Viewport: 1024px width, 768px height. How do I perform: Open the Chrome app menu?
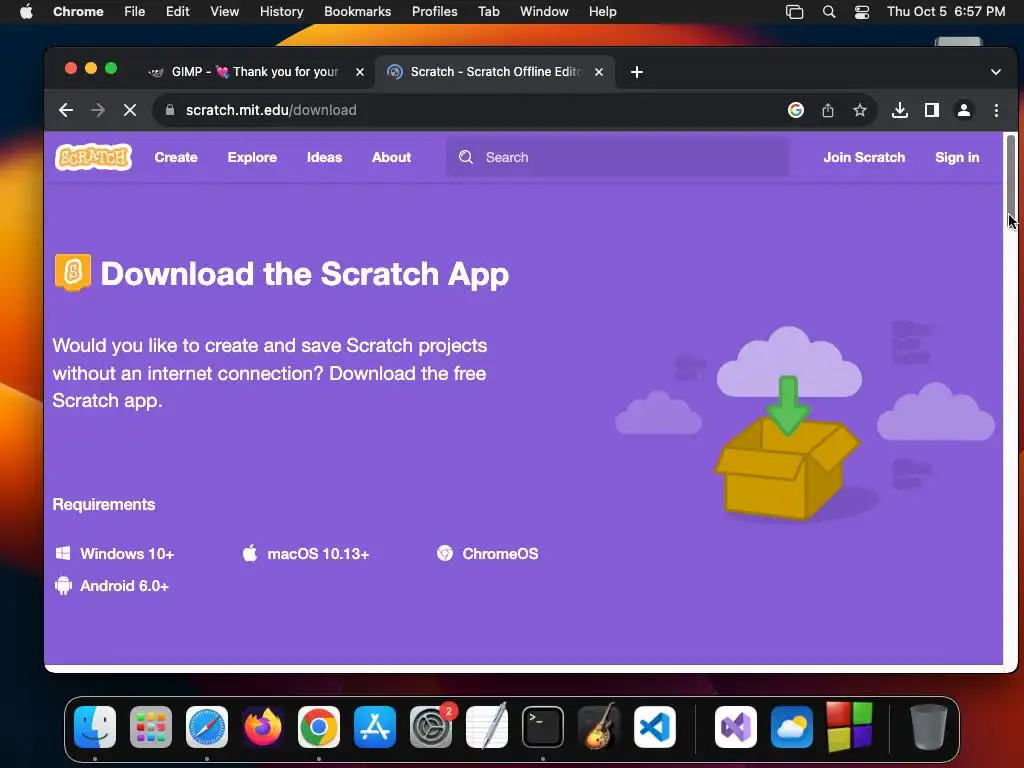tap(78, 12)
